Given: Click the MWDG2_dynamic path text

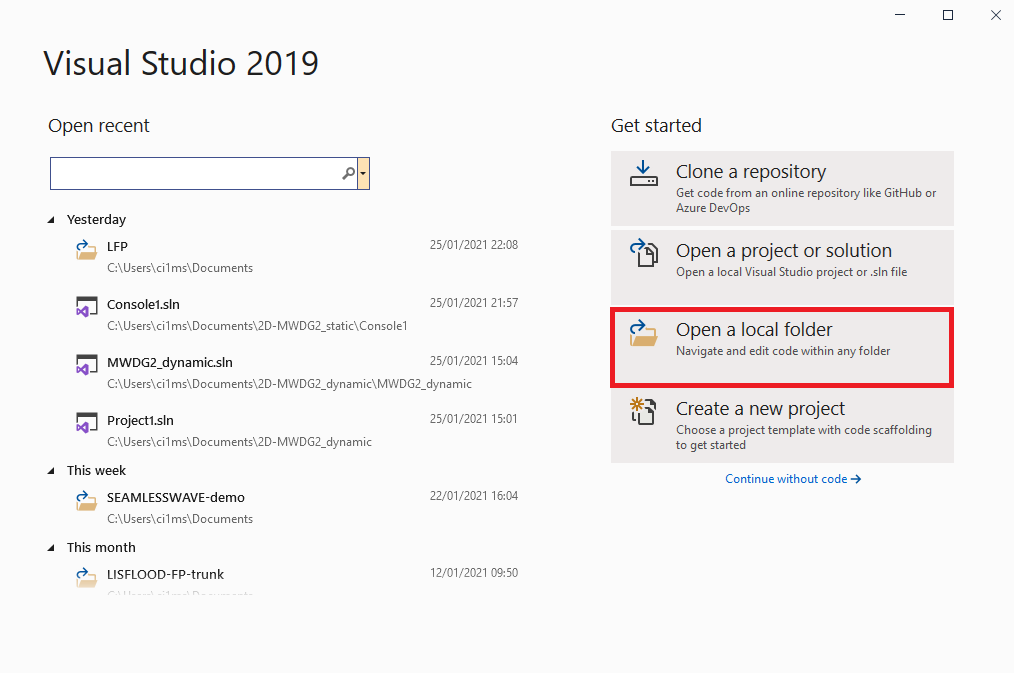Looking at the screenshot, I should pos(290,384).
